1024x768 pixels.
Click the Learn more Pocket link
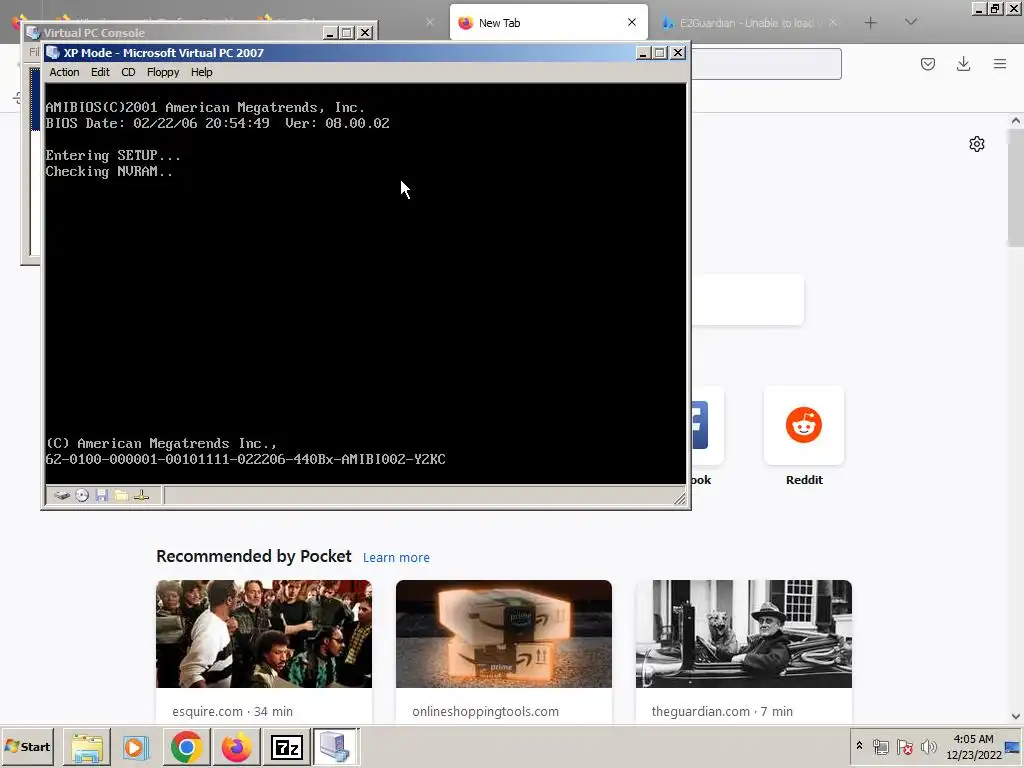[x=396, y=558]
